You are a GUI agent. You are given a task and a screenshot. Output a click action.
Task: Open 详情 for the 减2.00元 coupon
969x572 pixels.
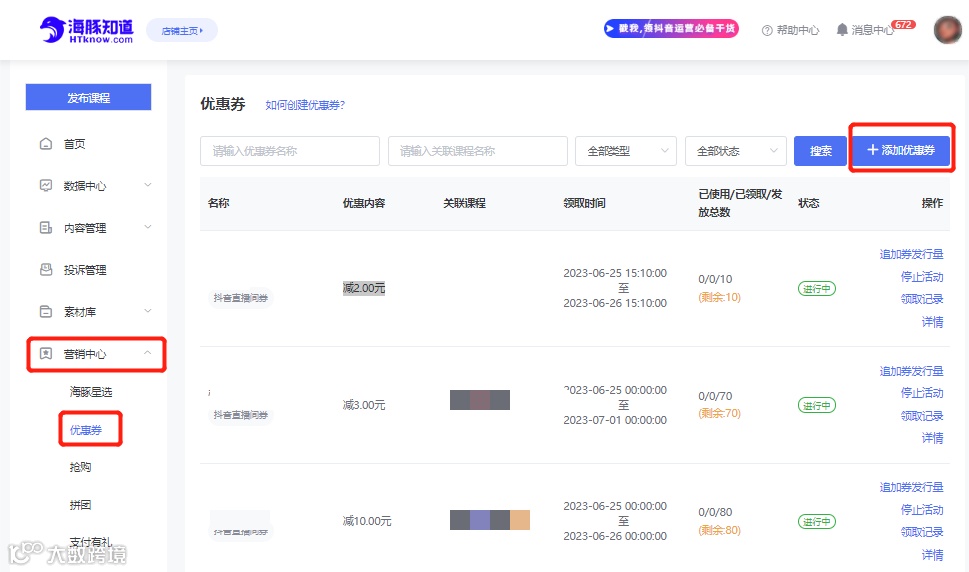pos(933,322)
